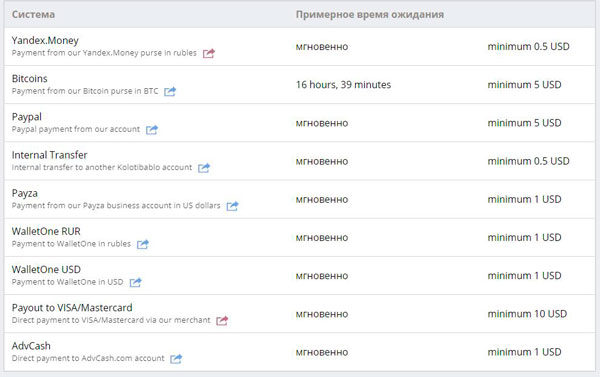Pick WalletOne USD payout method

pos(46,270)
